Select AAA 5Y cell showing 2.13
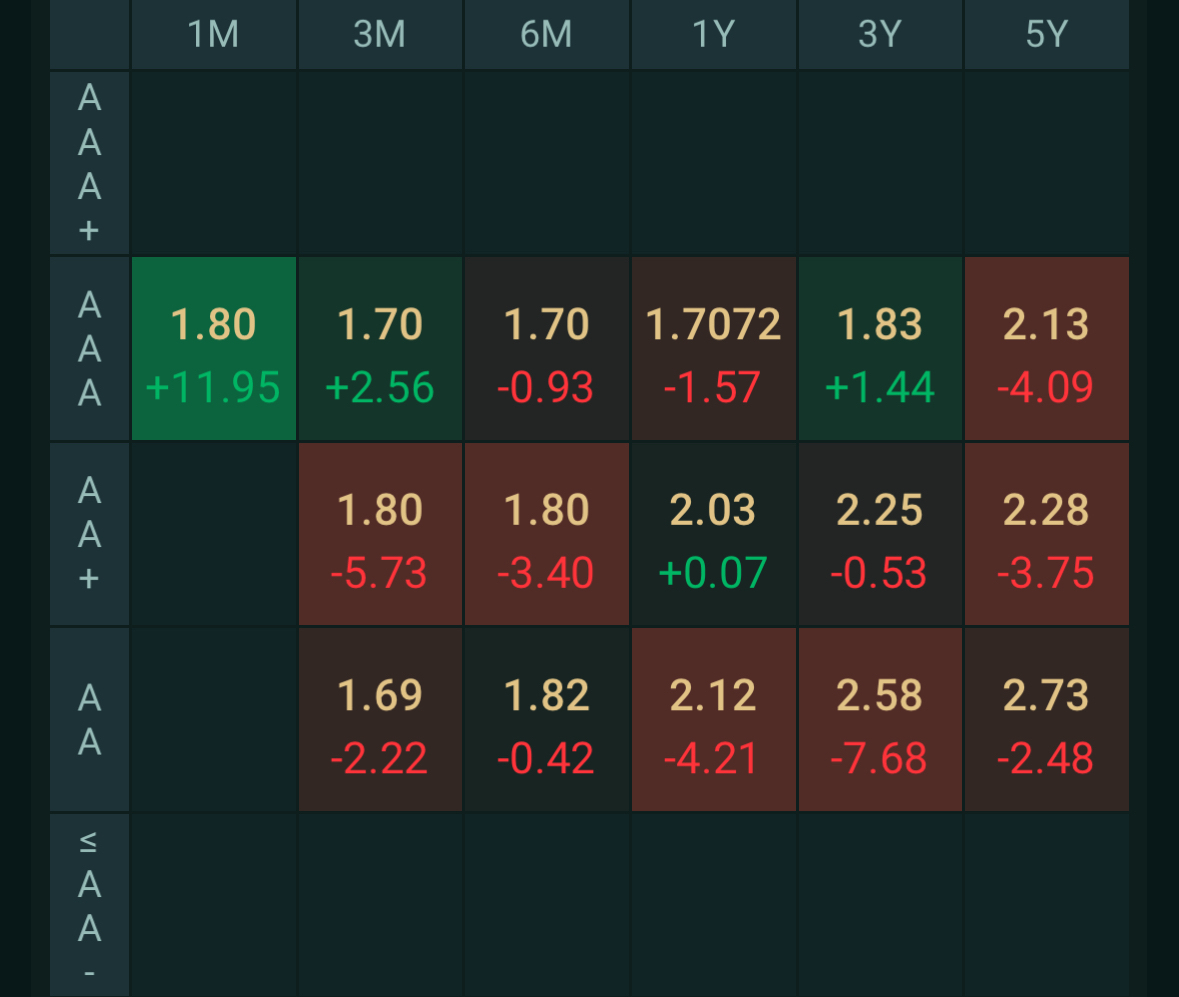Image resolution: width=1179 pixels, height=997 pixels. (1046, 349)
